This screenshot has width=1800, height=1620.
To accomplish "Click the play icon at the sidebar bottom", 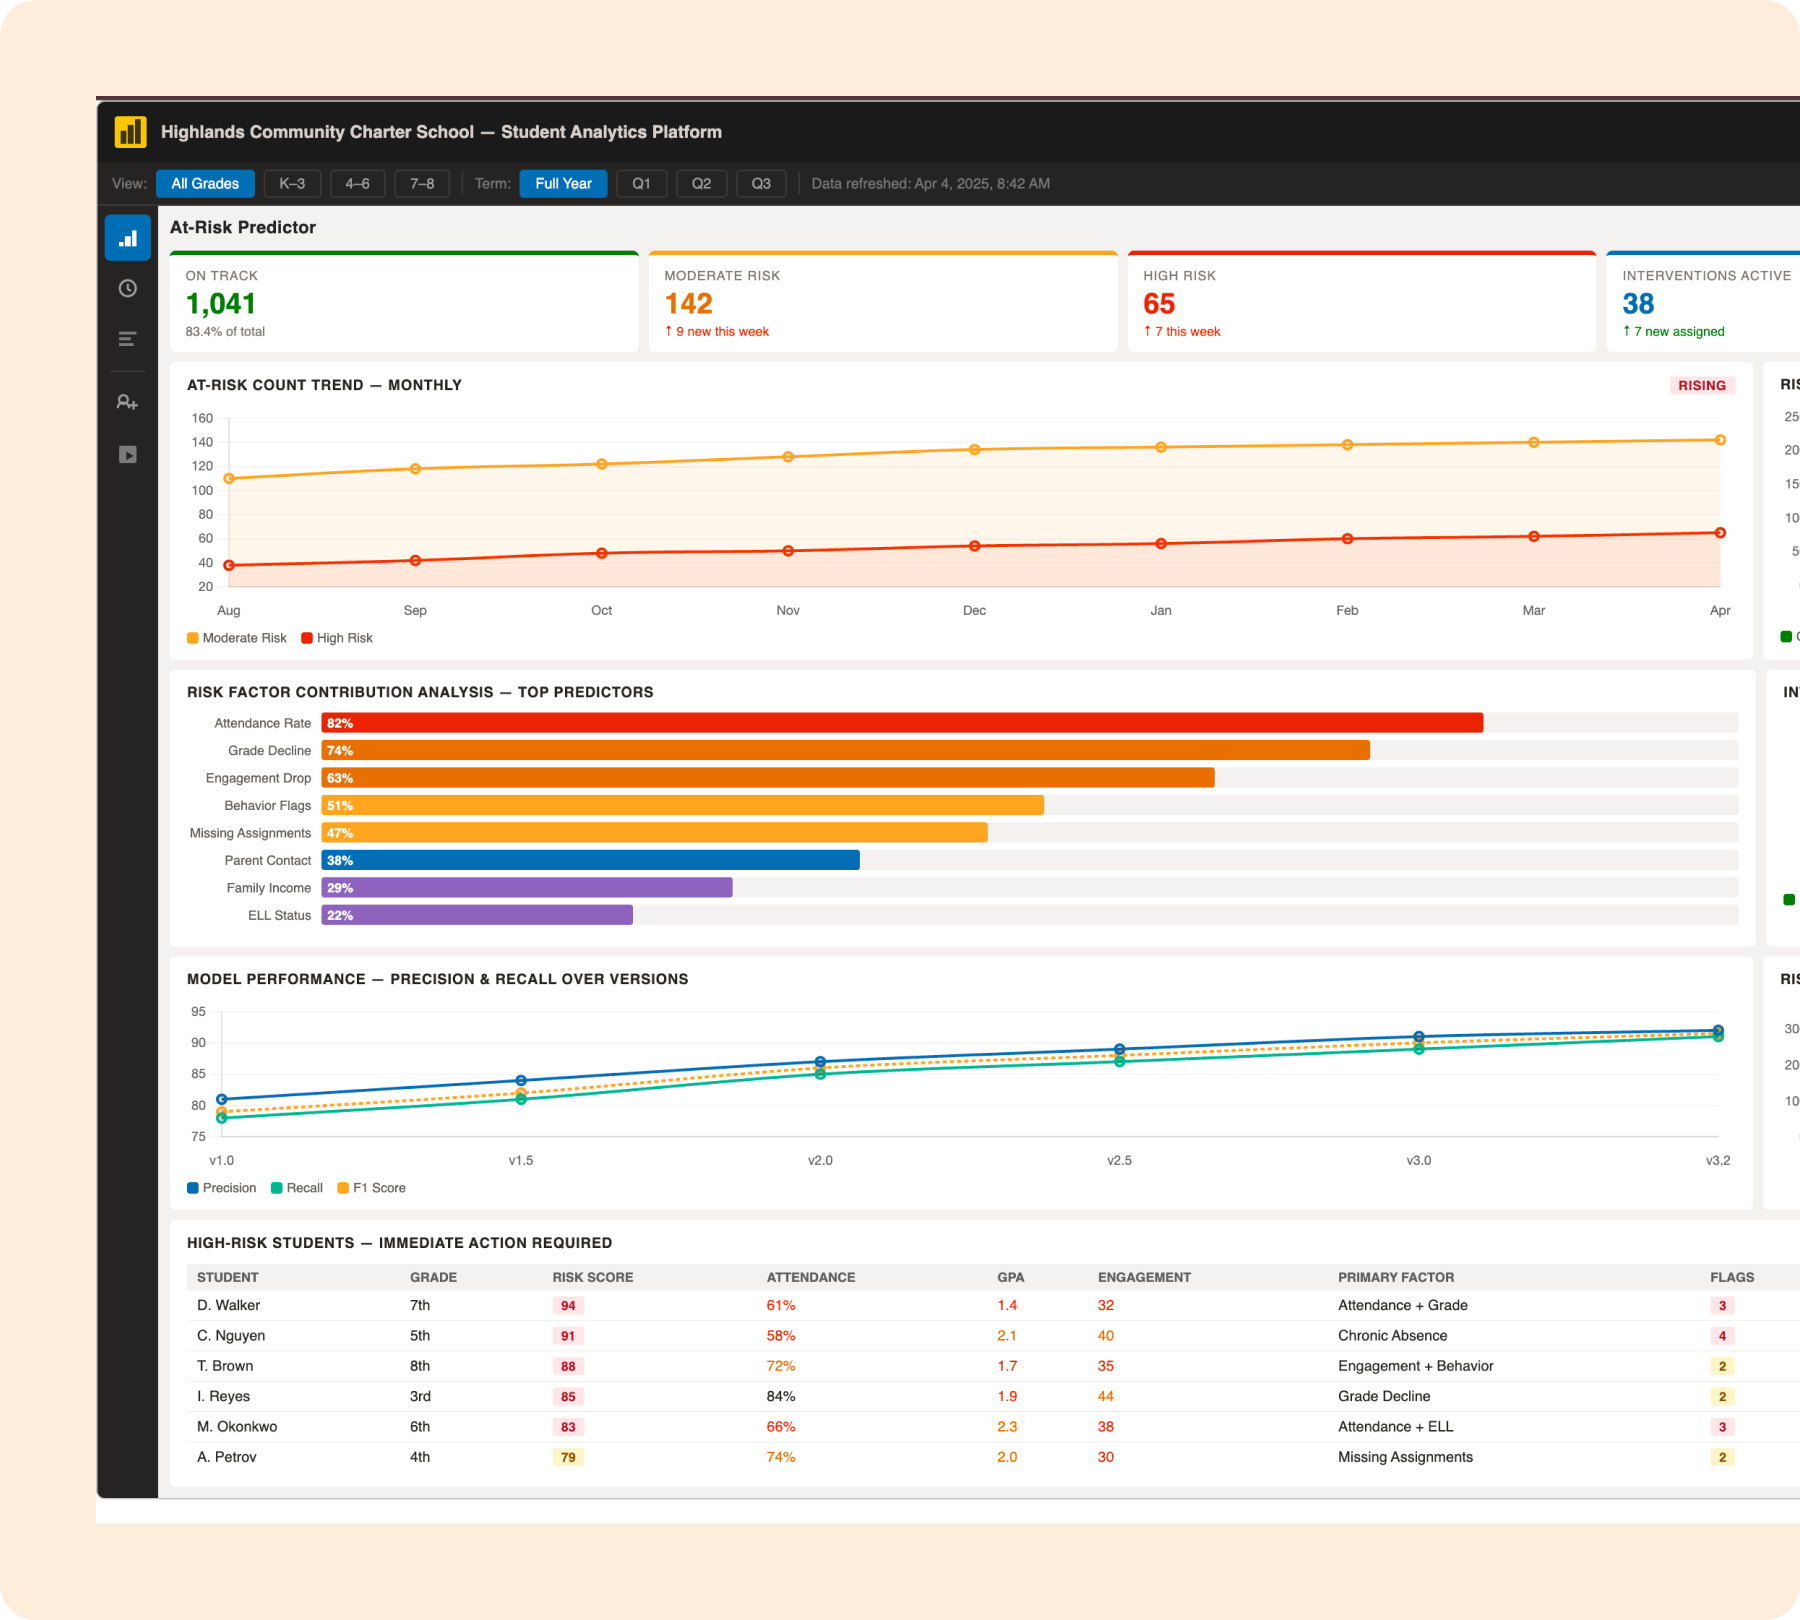I will 127,454.
